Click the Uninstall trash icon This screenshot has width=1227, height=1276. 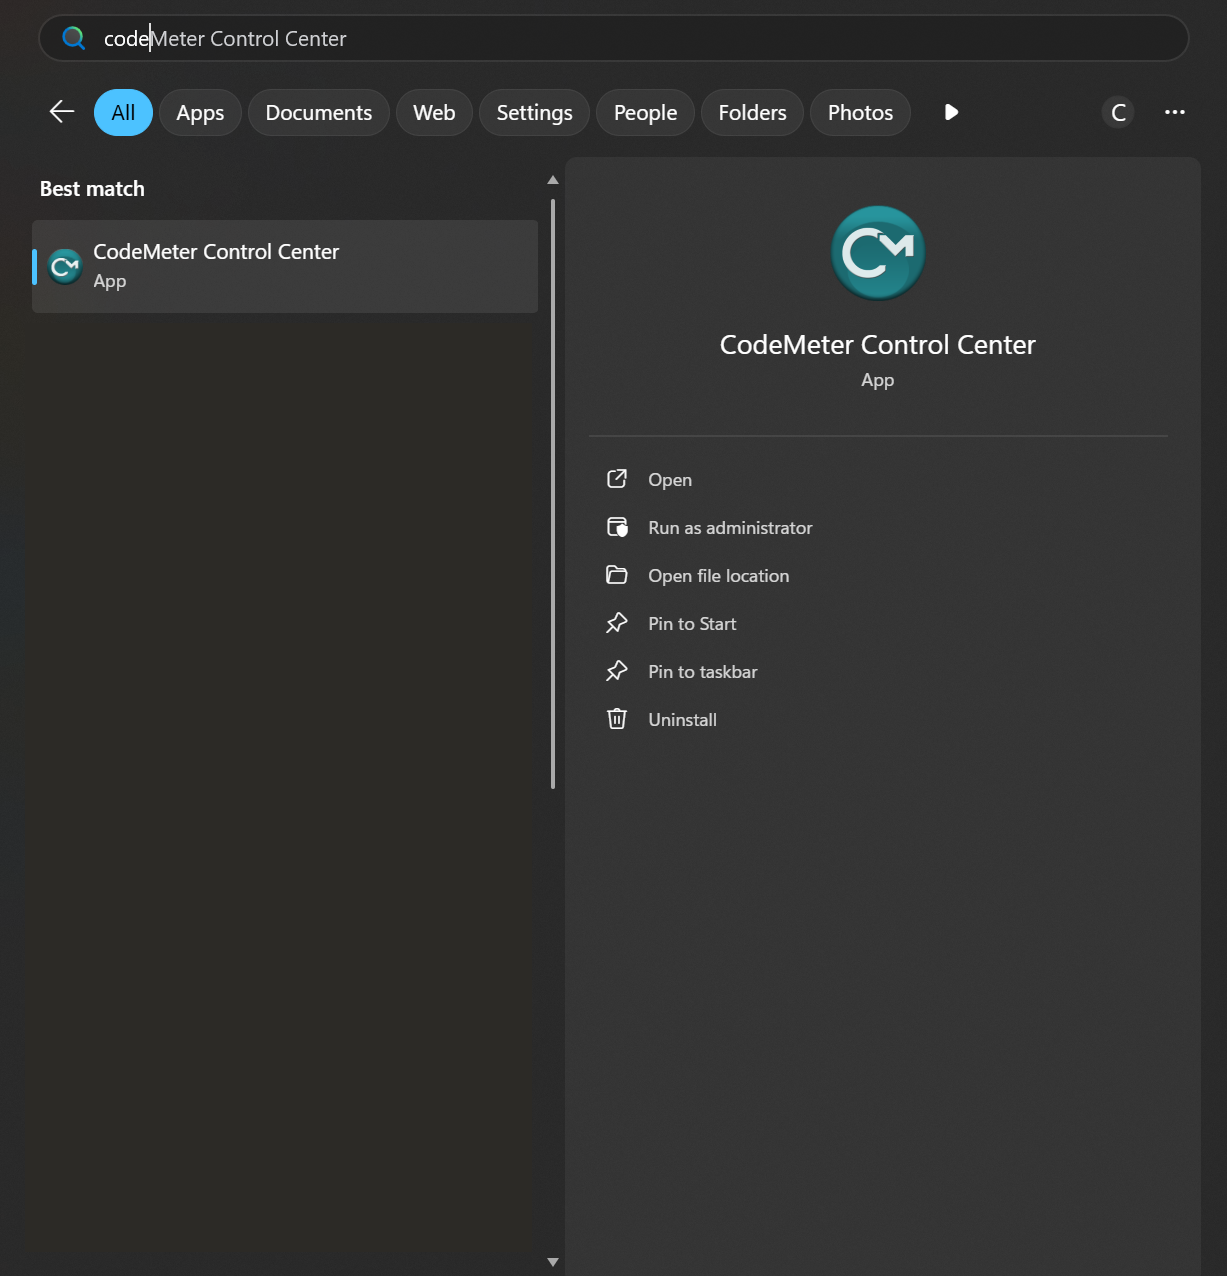(x=617, y=719)
